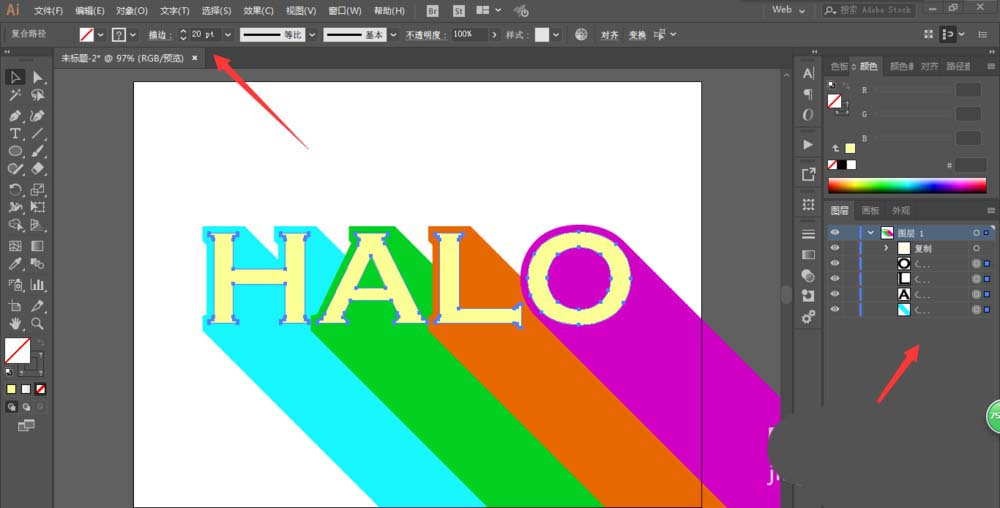Activate the Type tool
1000x508 pixels.
15,134
